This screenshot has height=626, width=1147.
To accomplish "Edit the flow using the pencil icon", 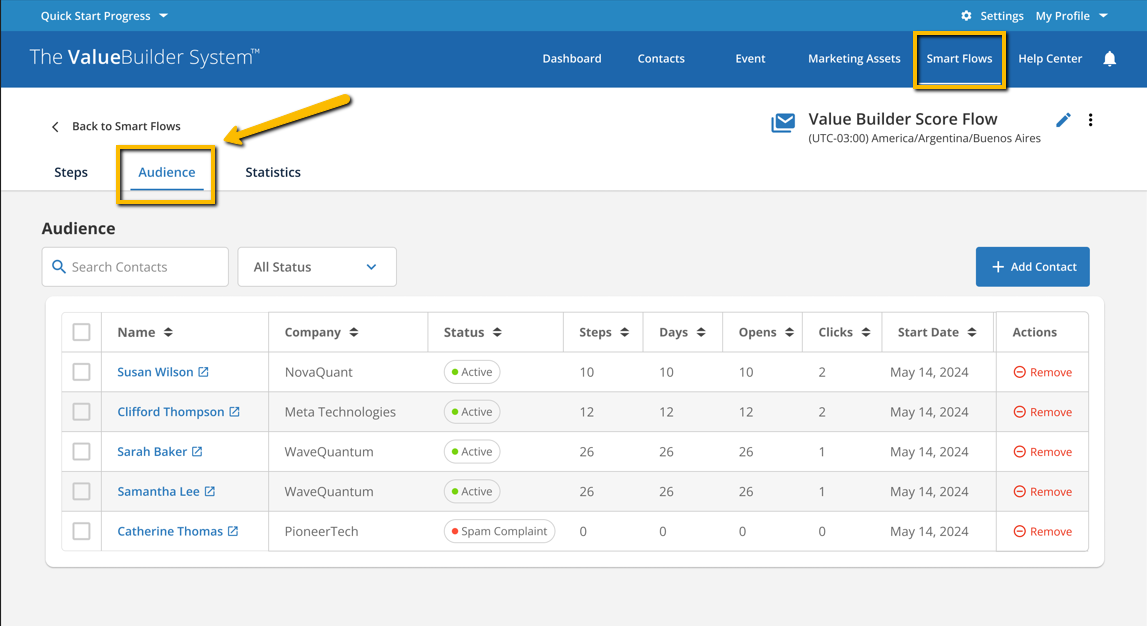I will pos(1063,119).
